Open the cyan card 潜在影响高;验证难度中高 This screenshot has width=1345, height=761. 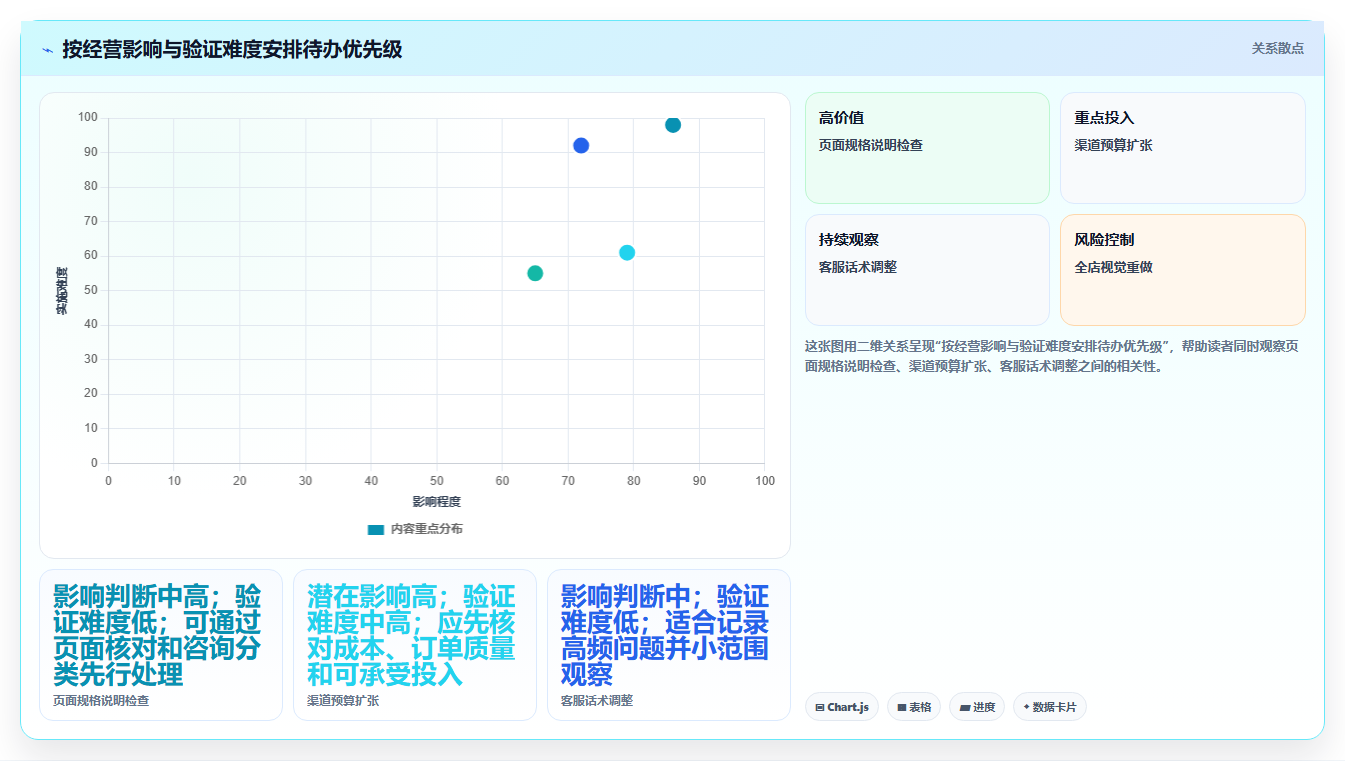click(415, 645)
